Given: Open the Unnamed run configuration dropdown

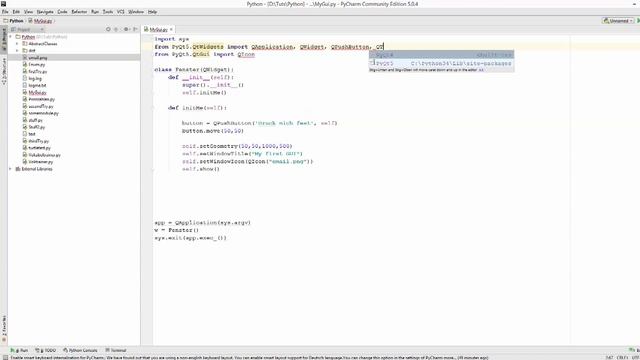Looking at the screenshot, I should point(618,20).
